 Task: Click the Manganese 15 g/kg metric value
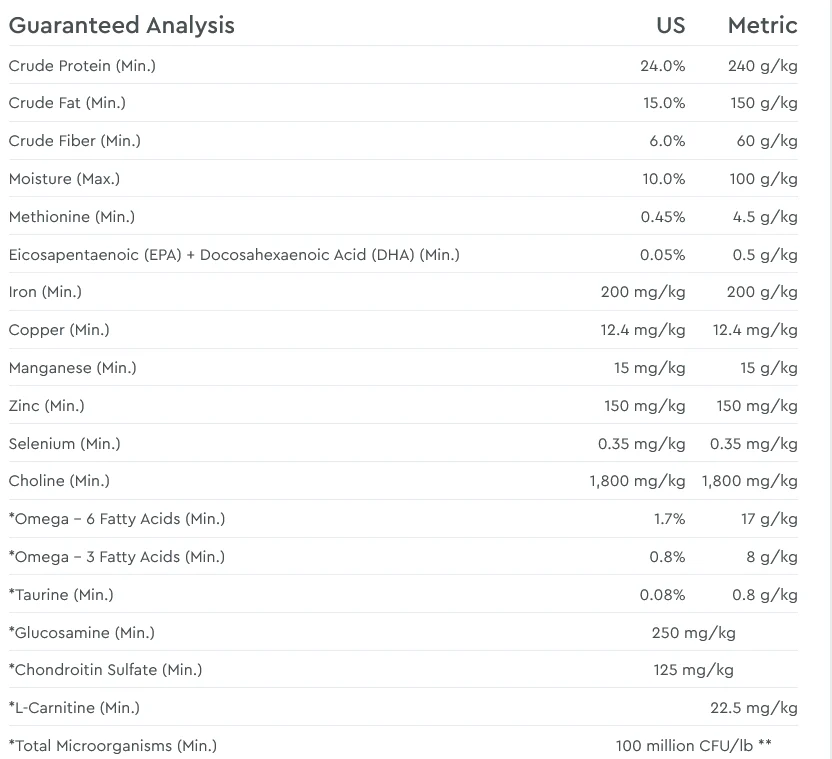769,368
